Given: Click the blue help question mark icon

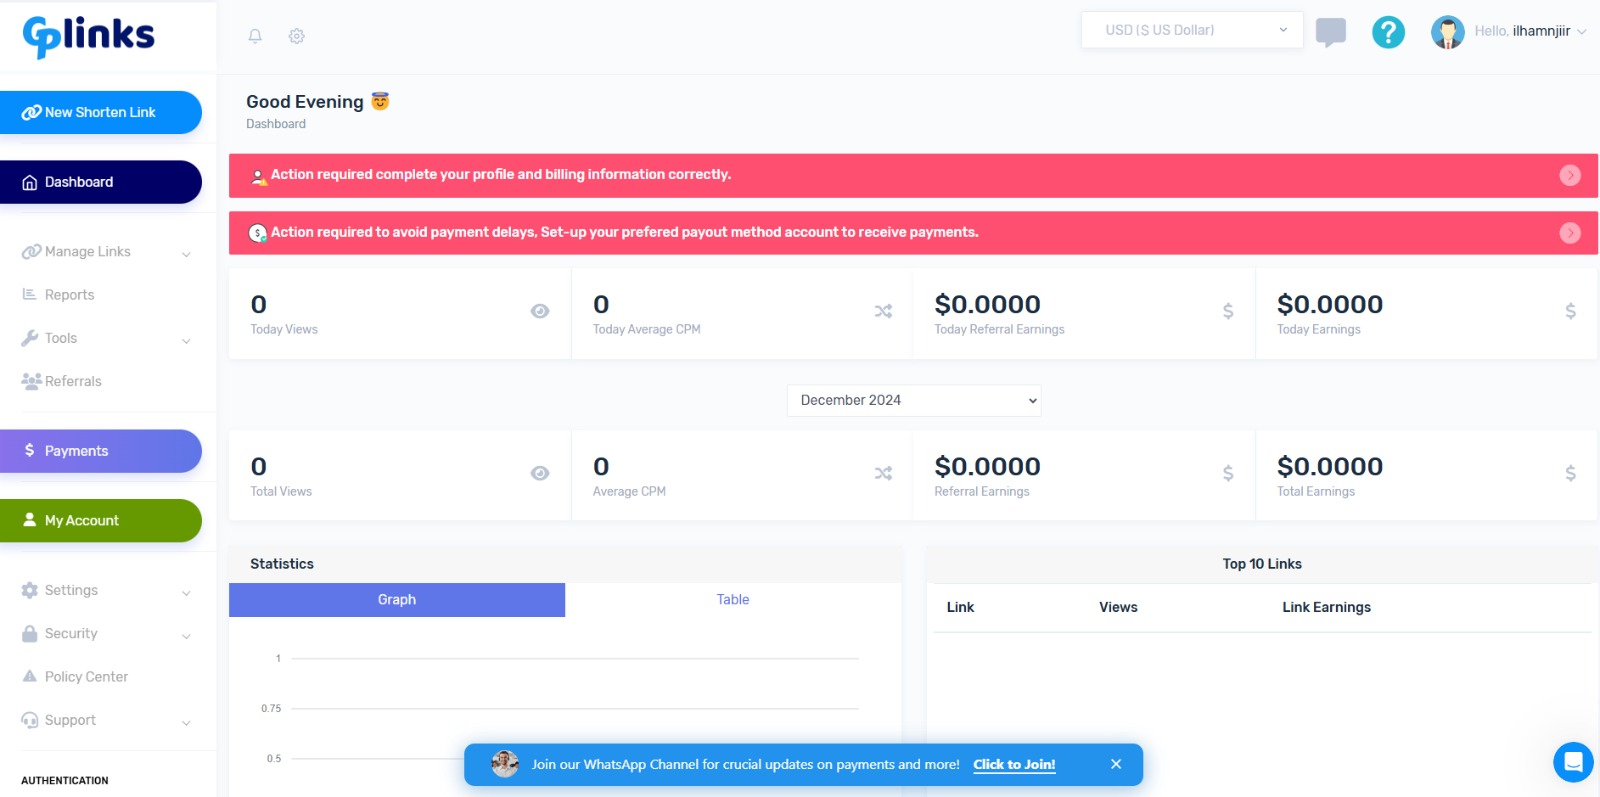Looking at the screenshot, I should click(x=1388, y=32).
